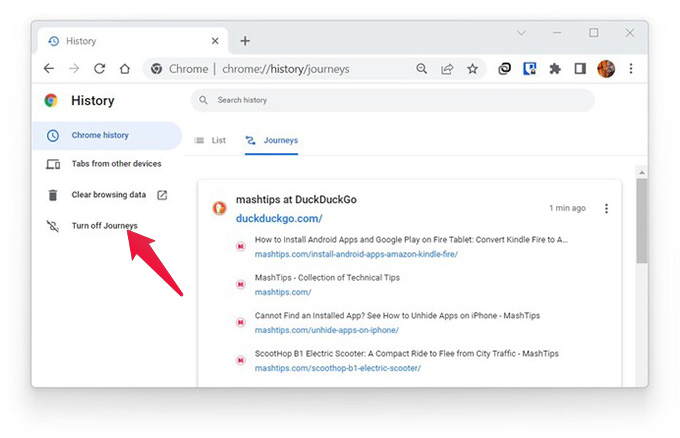The height and width of the screenshot is (438, 680).
Task: Share this page icon
Action: (447, 69)
